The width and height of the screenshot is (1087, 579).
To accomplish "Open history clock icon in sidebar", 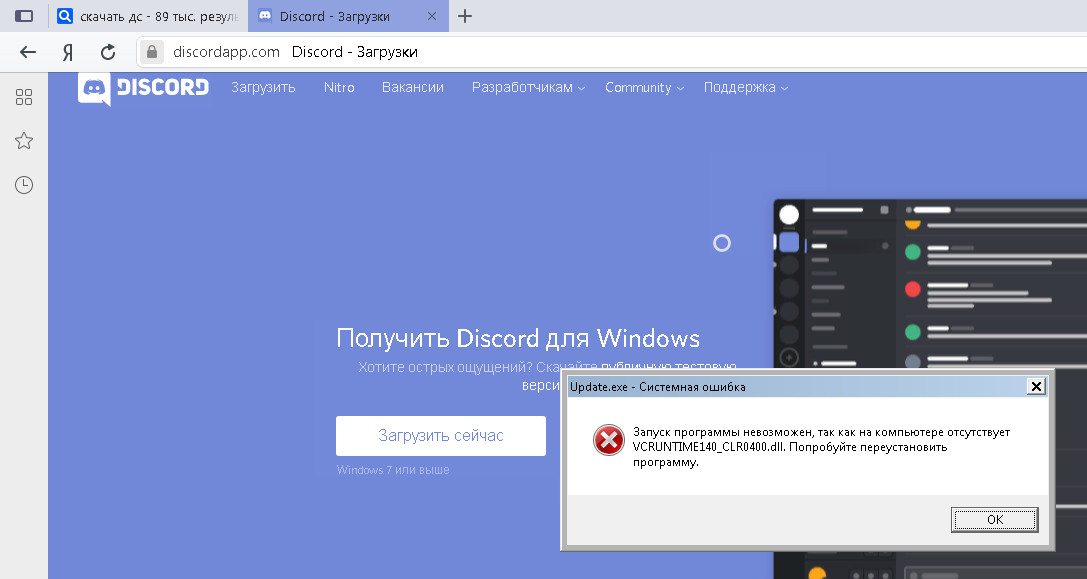I will [x=24, y=185].
